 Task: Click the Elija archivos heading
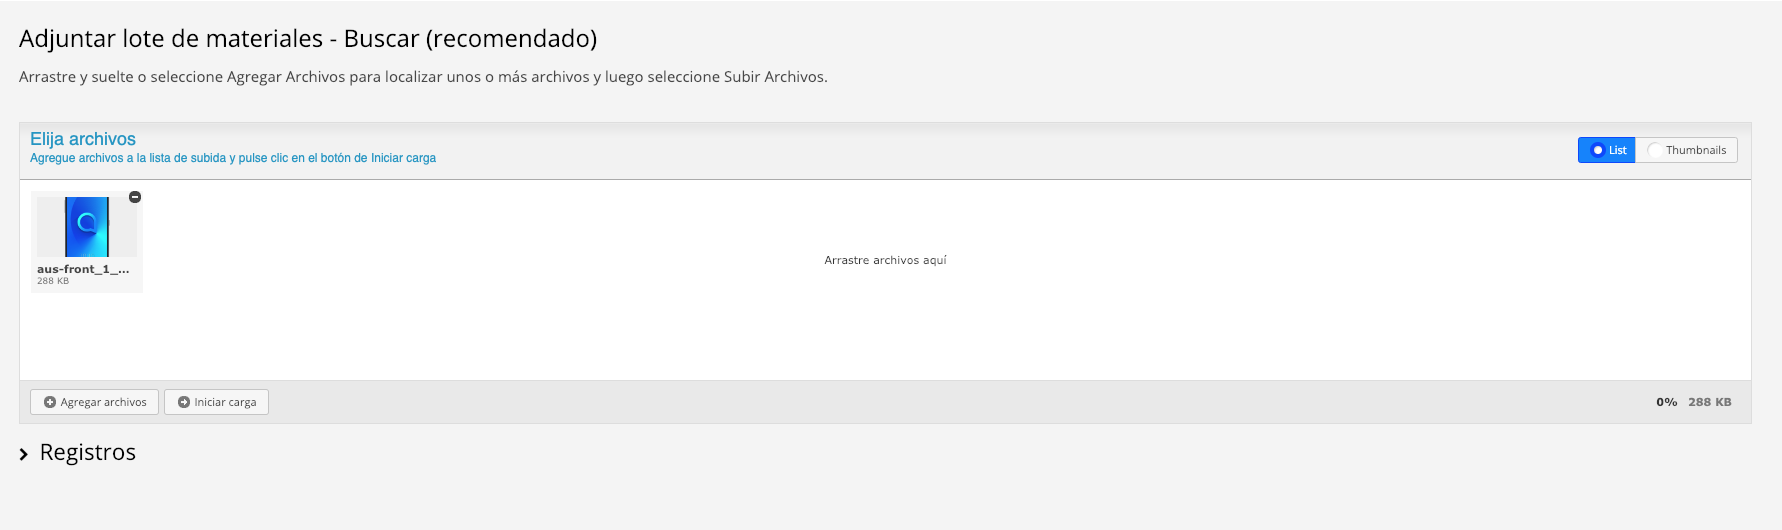pos(83,139)
